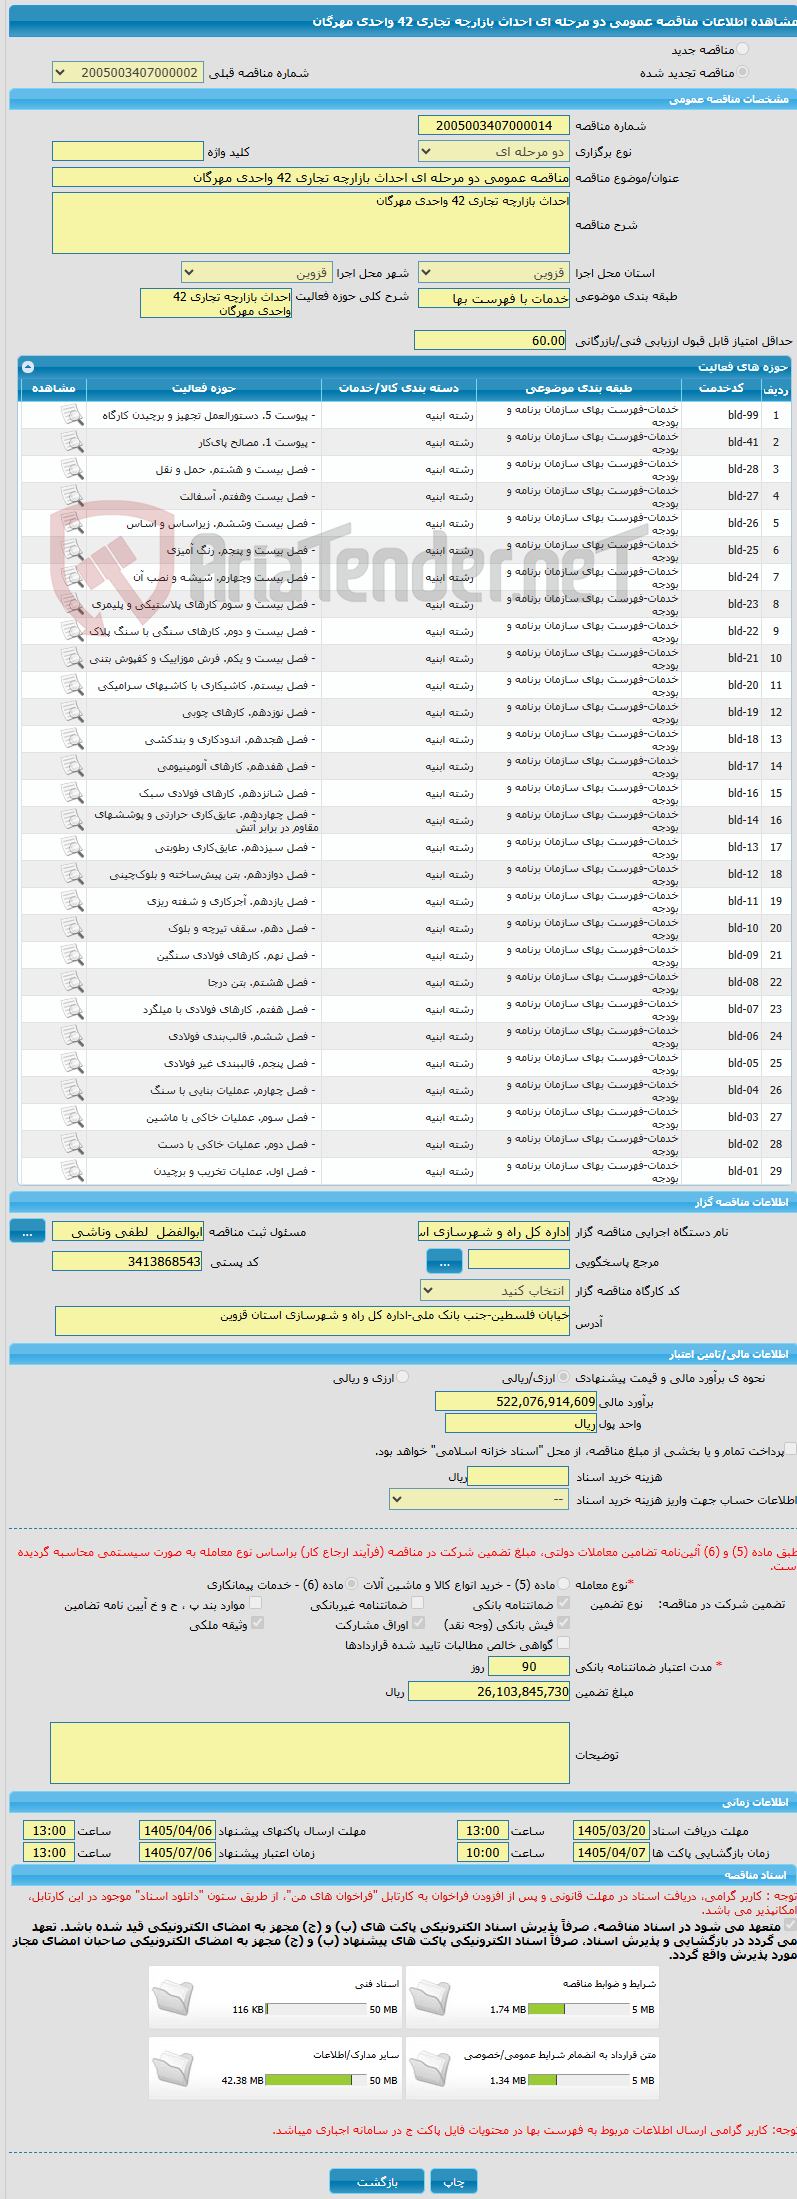The width and height of the screenshot is (797, 2199).
Task: Open the view magnifier for row bld-08
Action: pos(72,981)
